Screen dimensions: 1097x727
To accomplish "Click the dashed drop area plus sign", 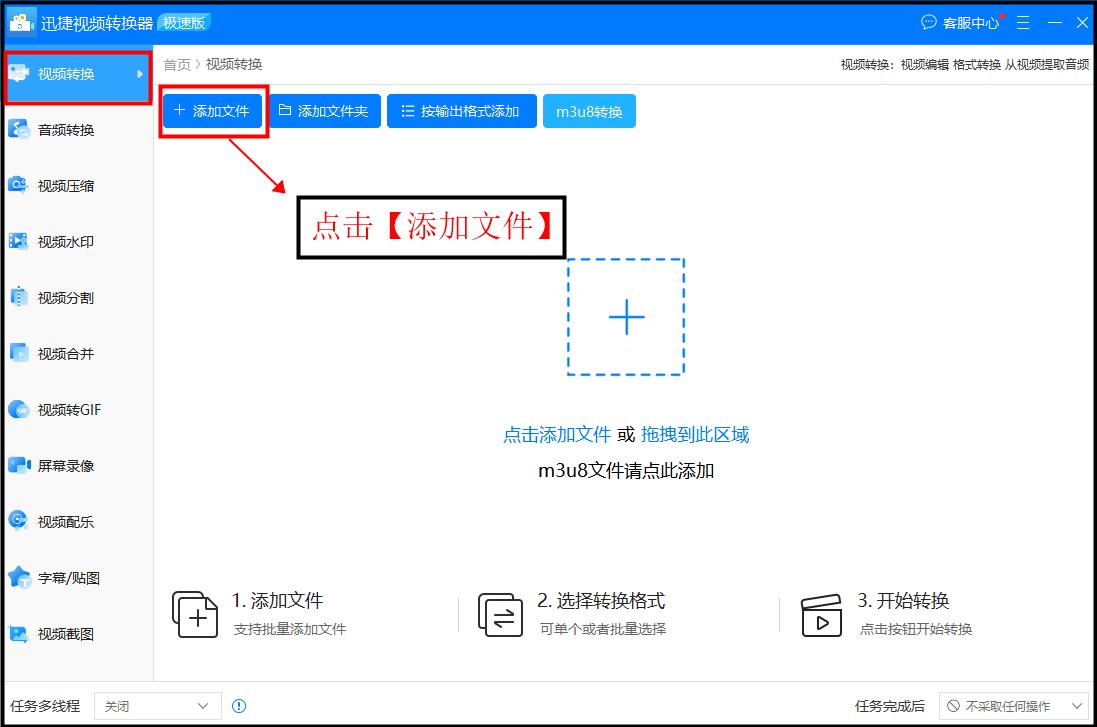I will (x=626, y=317).
